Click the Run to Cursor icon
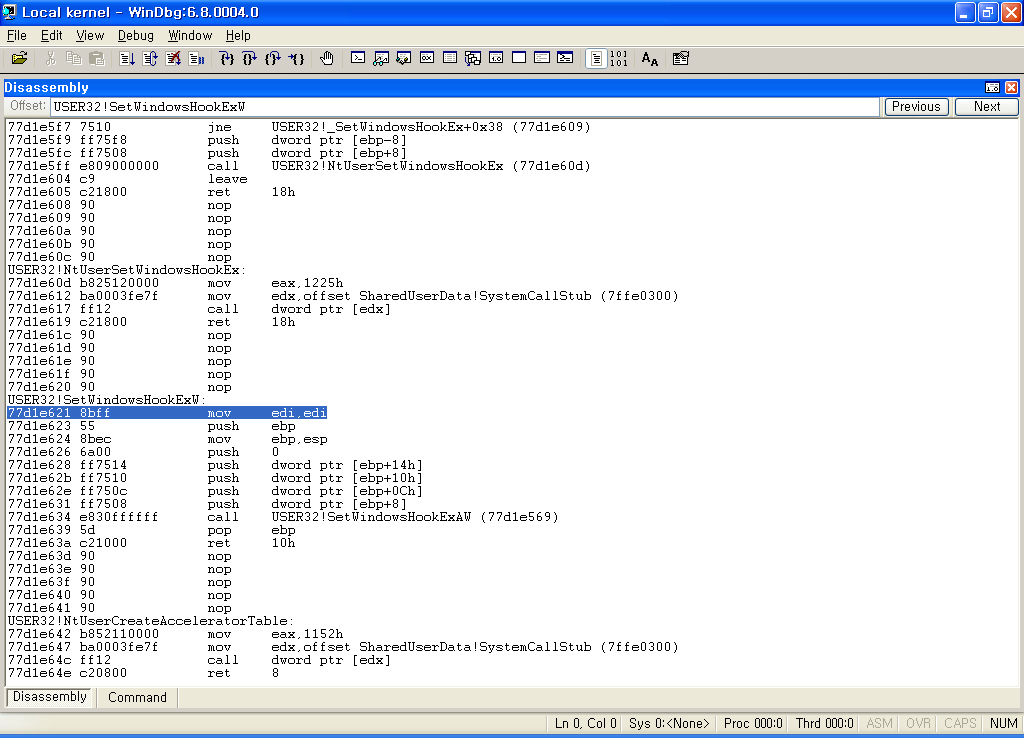This screenshot has width=1024, height=738. [296, 59]
